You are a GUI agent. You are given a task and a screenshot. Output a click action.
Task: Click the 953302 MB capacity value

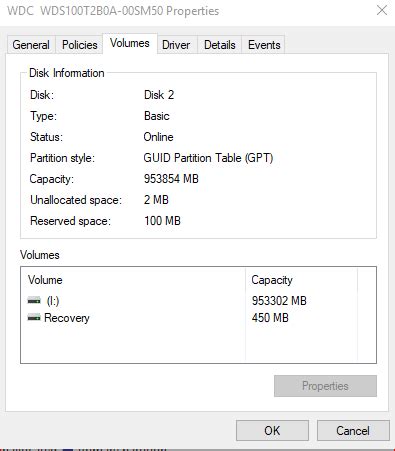[279, 301]
